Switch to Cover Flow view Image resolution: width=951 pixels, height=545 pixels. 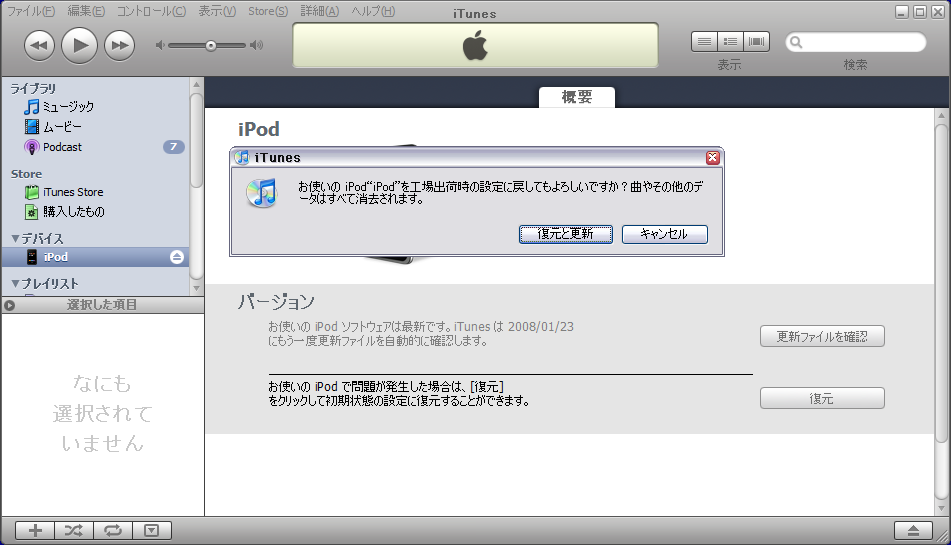(x=756, y=42)
